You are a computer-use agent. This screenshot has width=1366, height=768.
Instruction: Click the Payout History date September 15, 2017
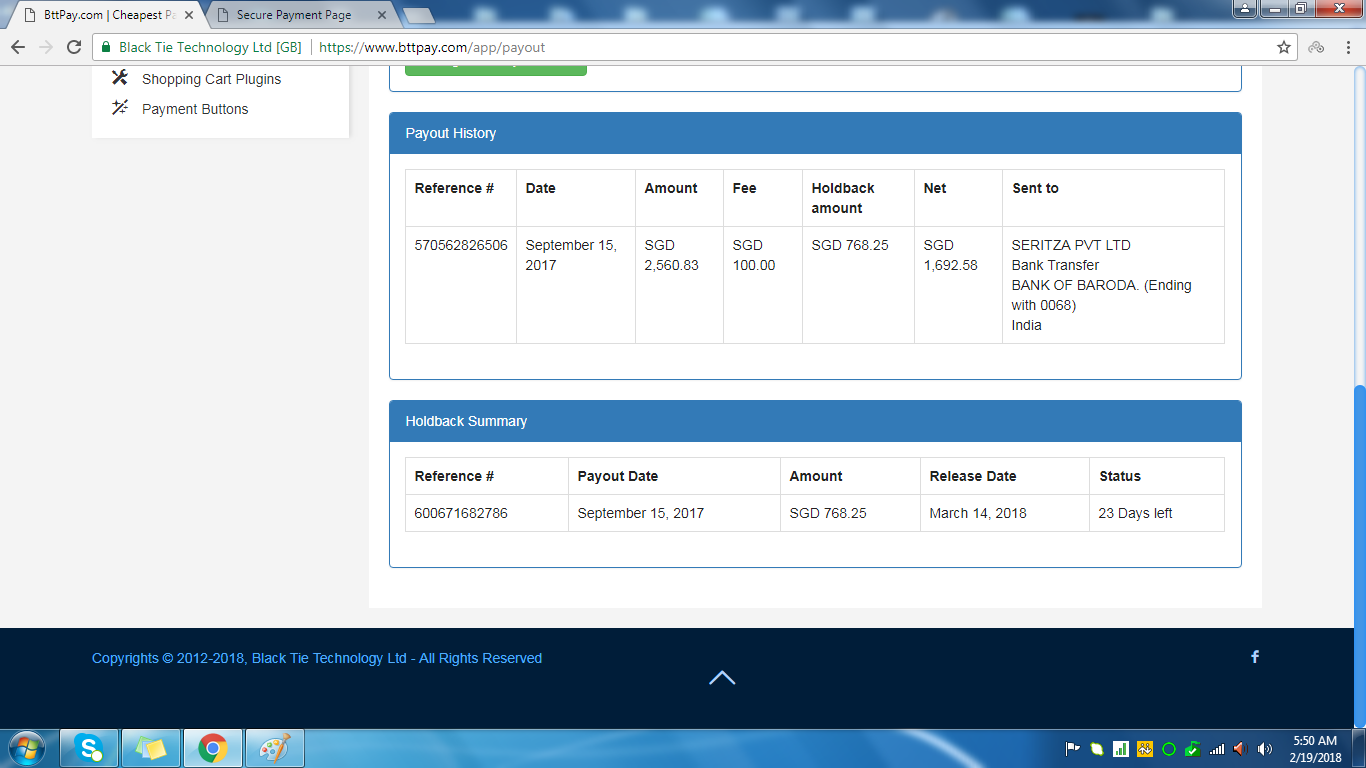coord(571,255)
